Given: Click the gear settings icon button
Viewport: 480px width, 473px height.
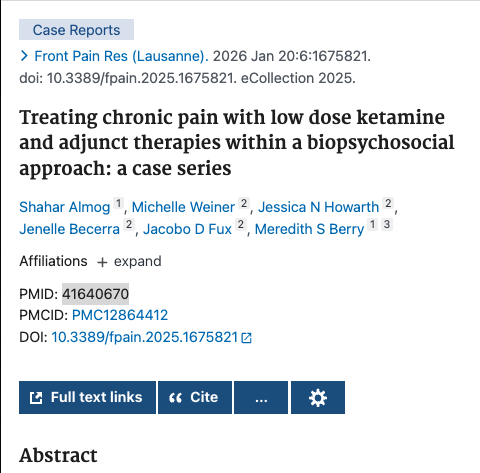Looking at the screenshot, I should 318,397.
